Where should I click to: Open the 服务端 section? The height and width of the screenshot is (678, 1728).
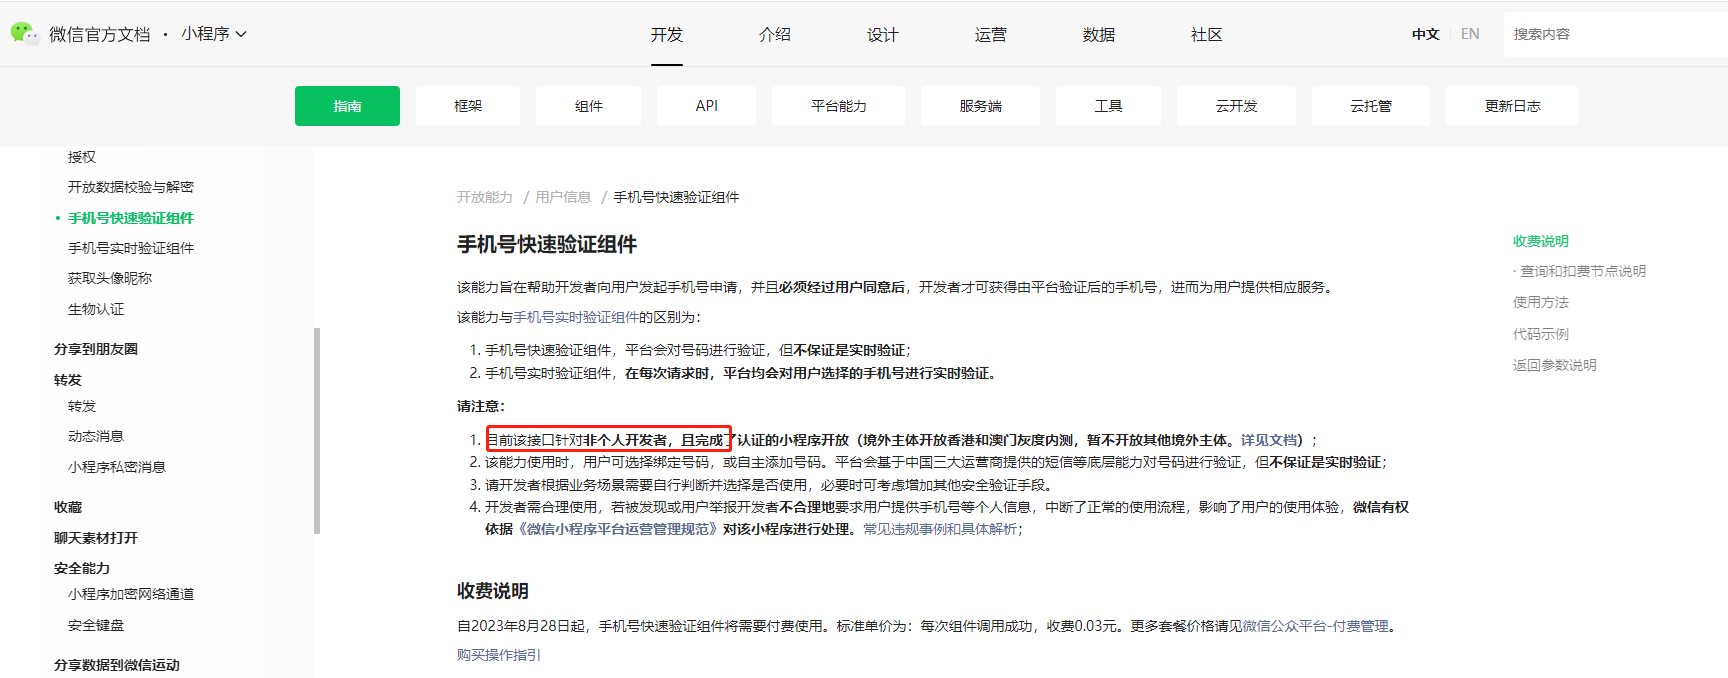click(x=980, y=106)
